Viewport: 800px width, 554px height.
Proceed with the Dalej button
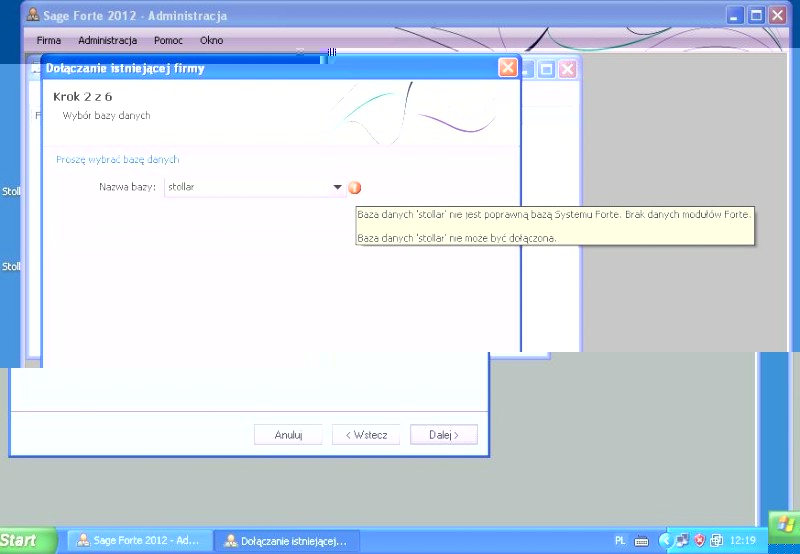[x=444, y=435]
